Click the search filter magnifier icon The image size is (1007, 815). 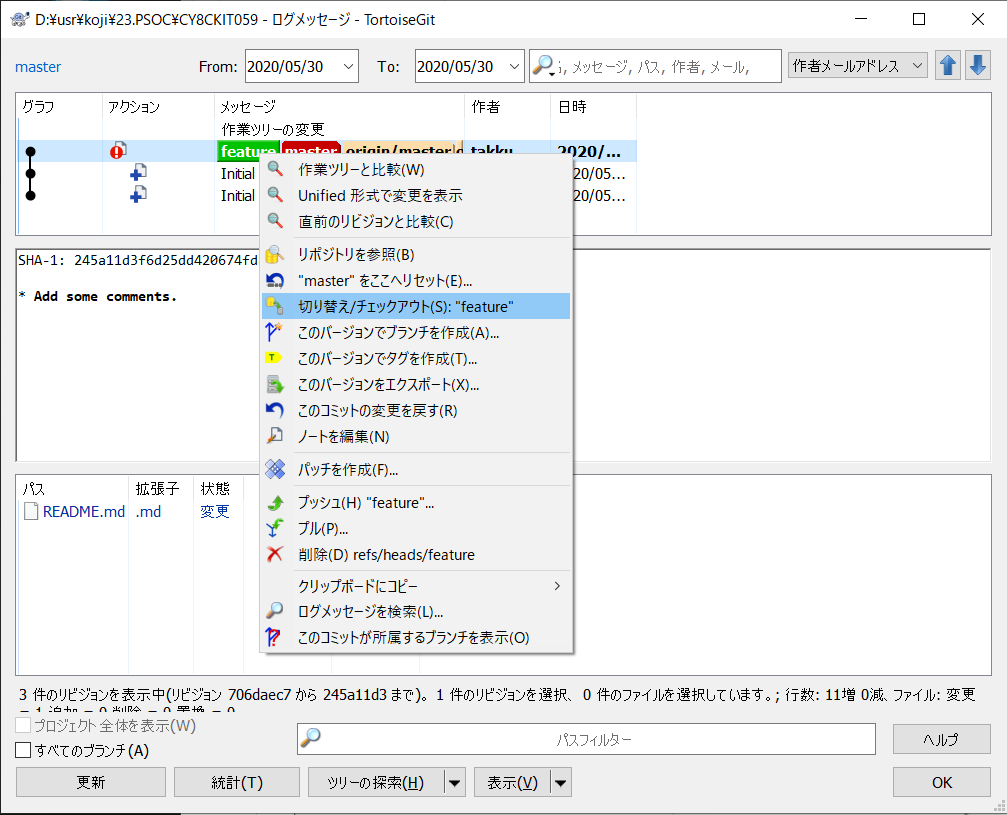(x=542, y=66)
